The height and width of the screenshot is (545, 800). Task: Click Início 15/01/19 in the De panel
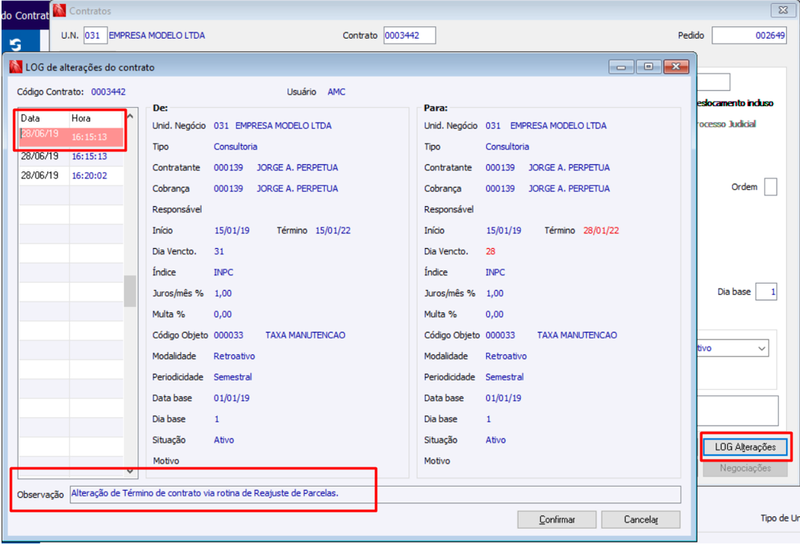click(x=232, y=231)
